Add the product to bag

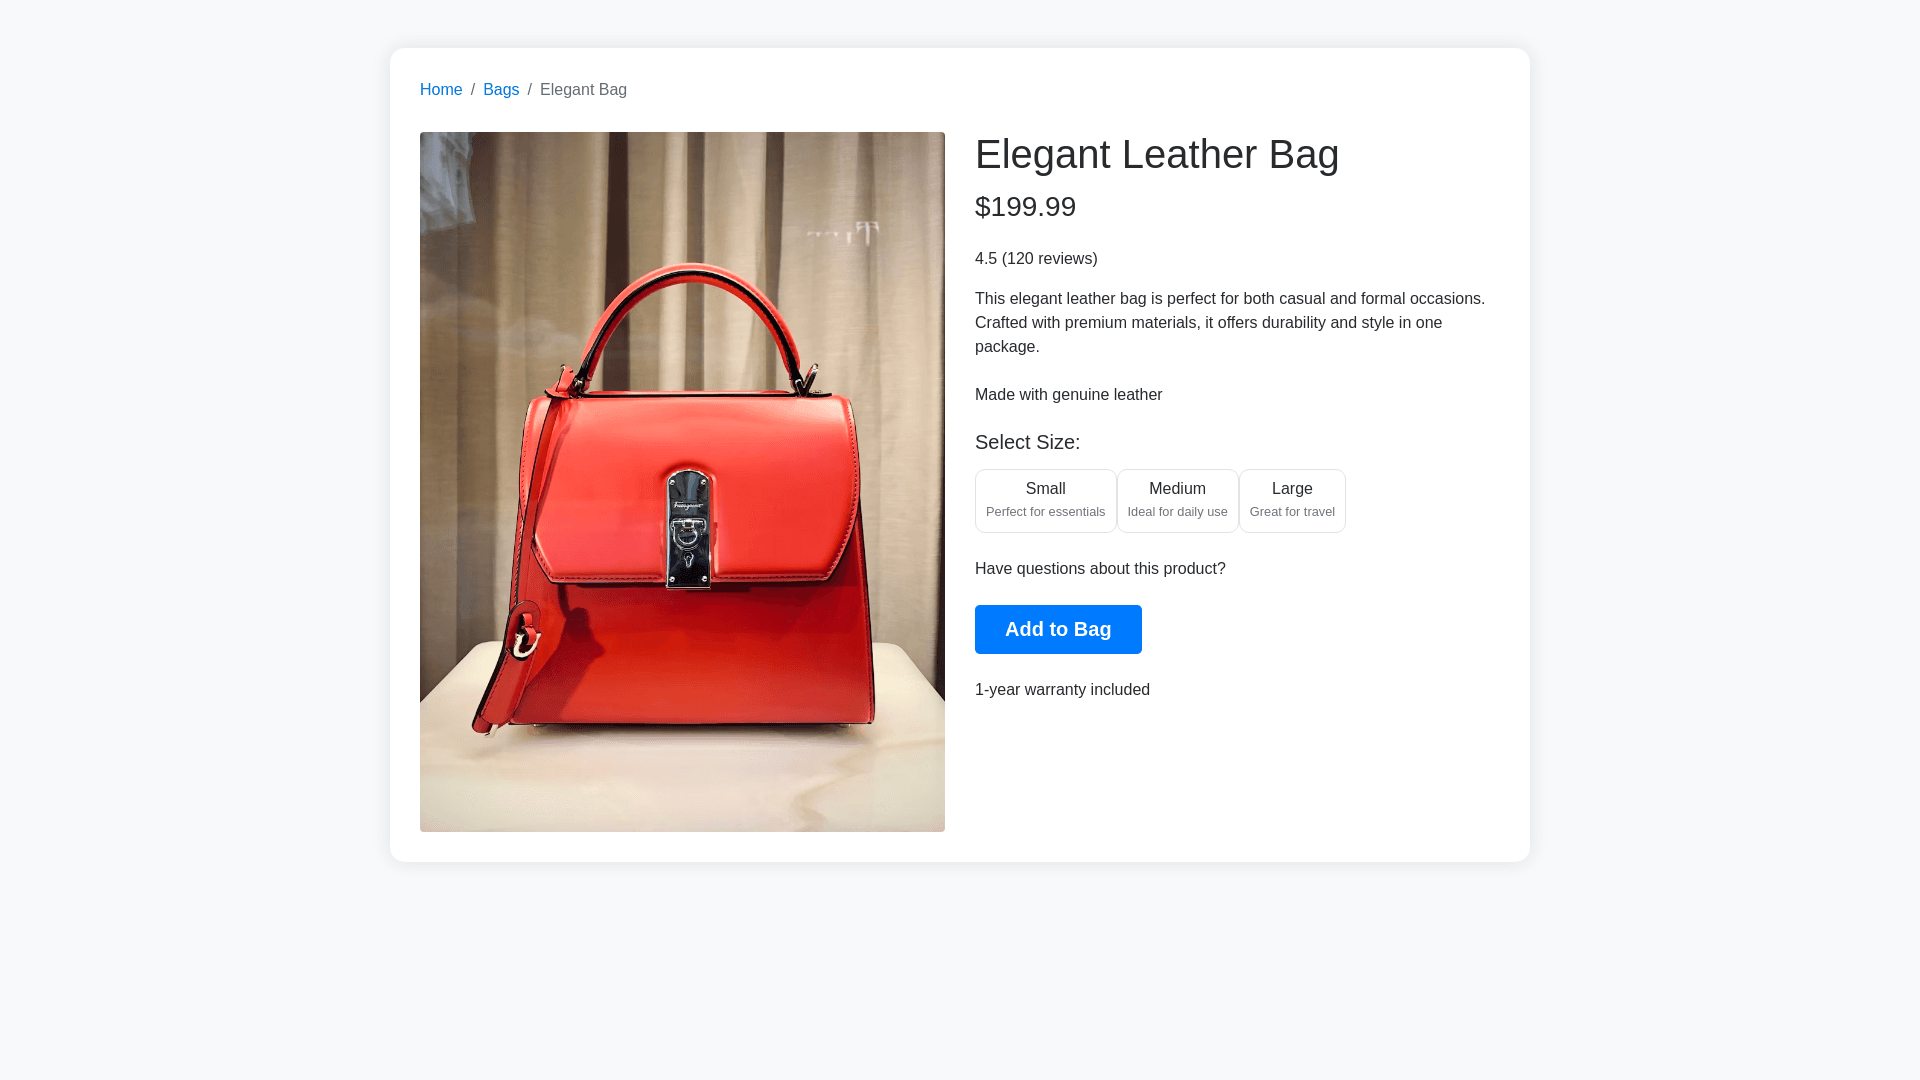click(1058, 629)
